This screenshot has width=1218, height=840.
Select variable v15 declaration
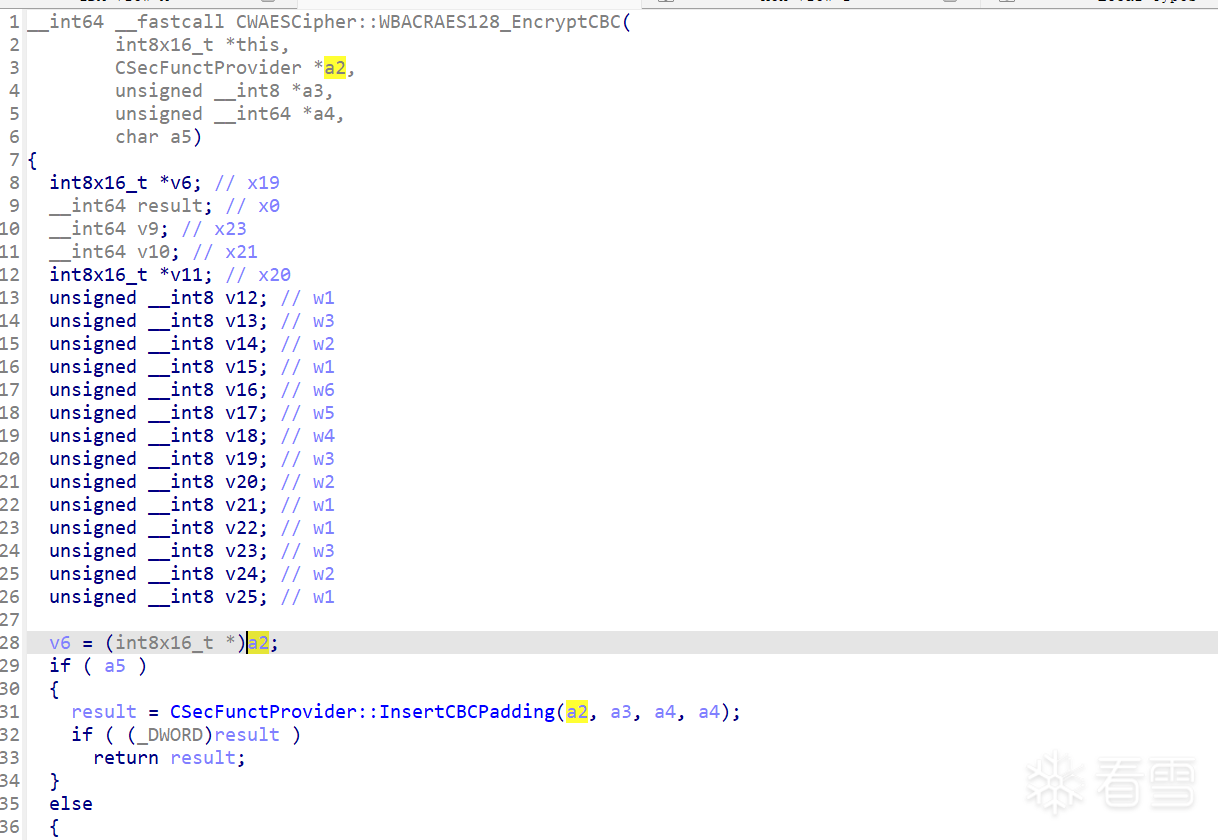241,366
